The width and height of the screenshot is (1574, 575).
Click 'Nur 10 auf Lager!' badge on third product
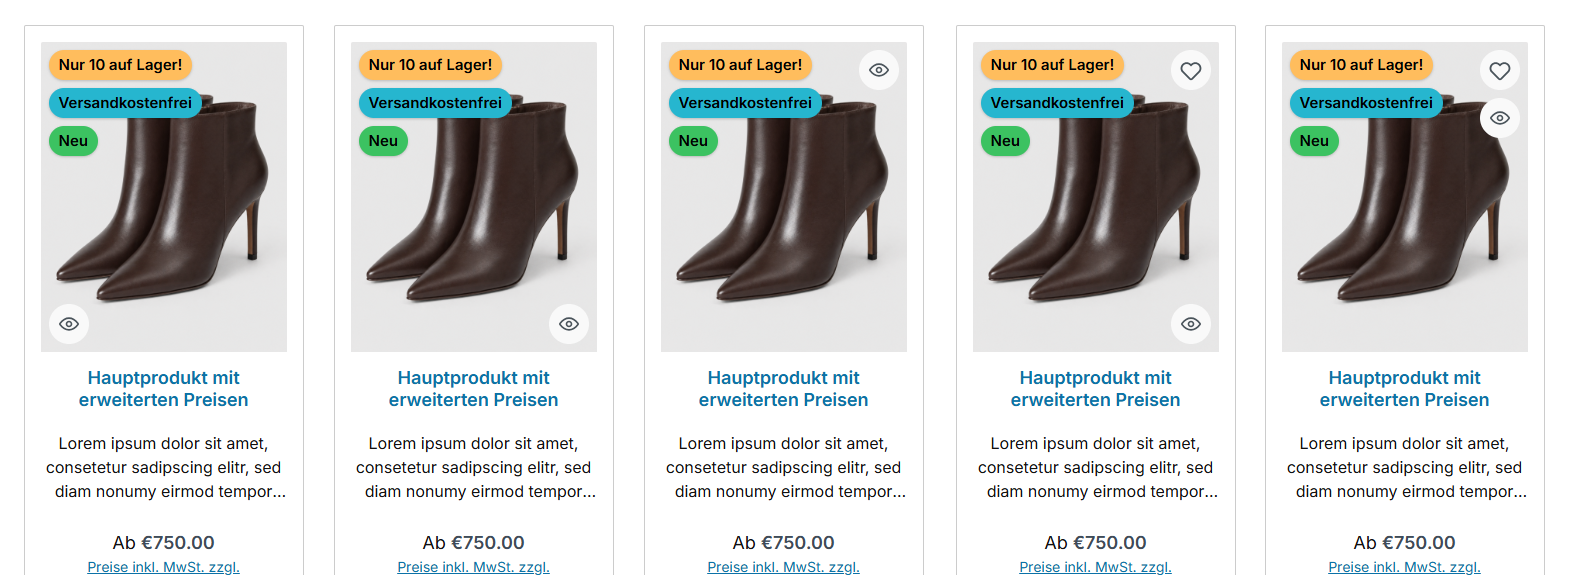[x=740, y=65]
